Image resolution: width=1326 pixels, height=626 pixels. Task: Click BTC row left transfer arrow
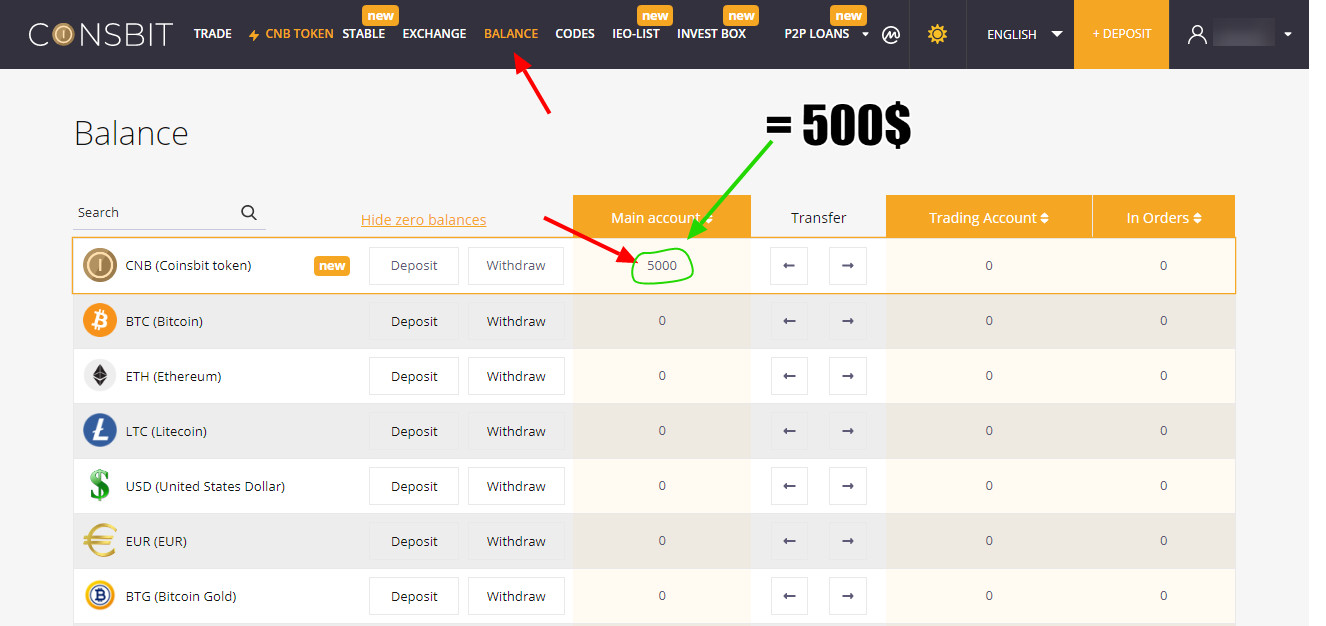coord(789,321)
